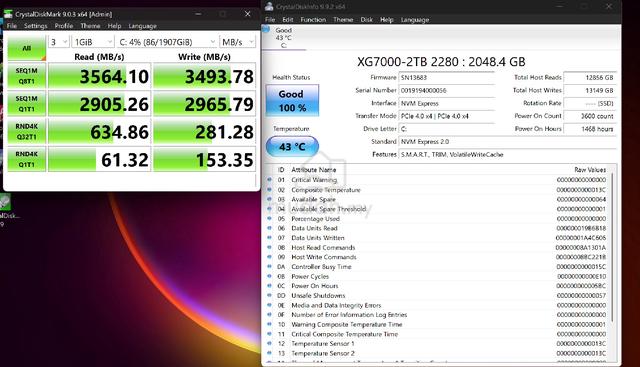
Task: Close the CrystalDiskMark window
Action: tap(247, 14)
